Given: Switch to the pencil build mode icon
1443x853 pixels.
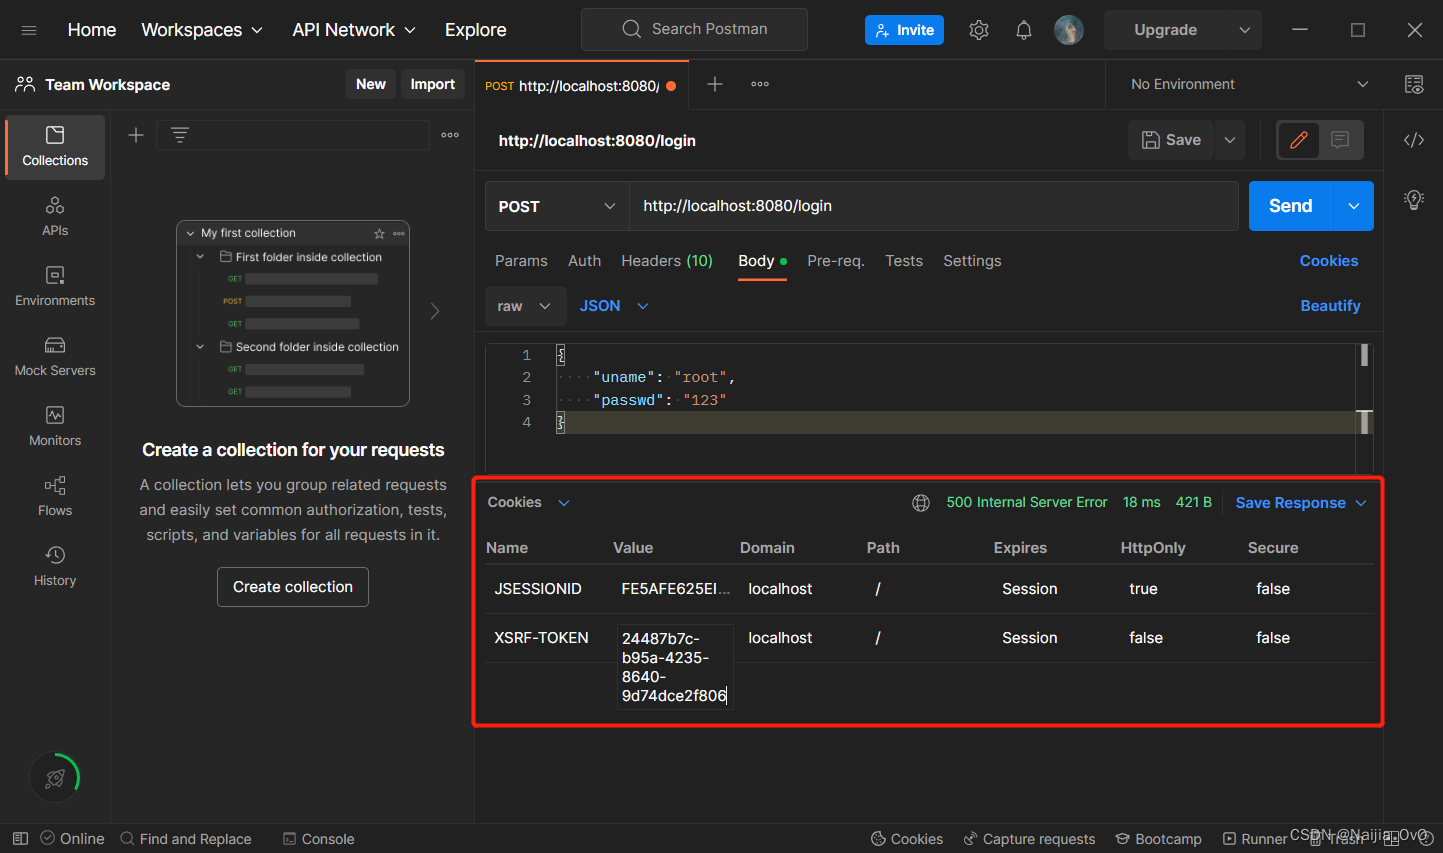Looking at the screenshot, I should point(1299,140).
